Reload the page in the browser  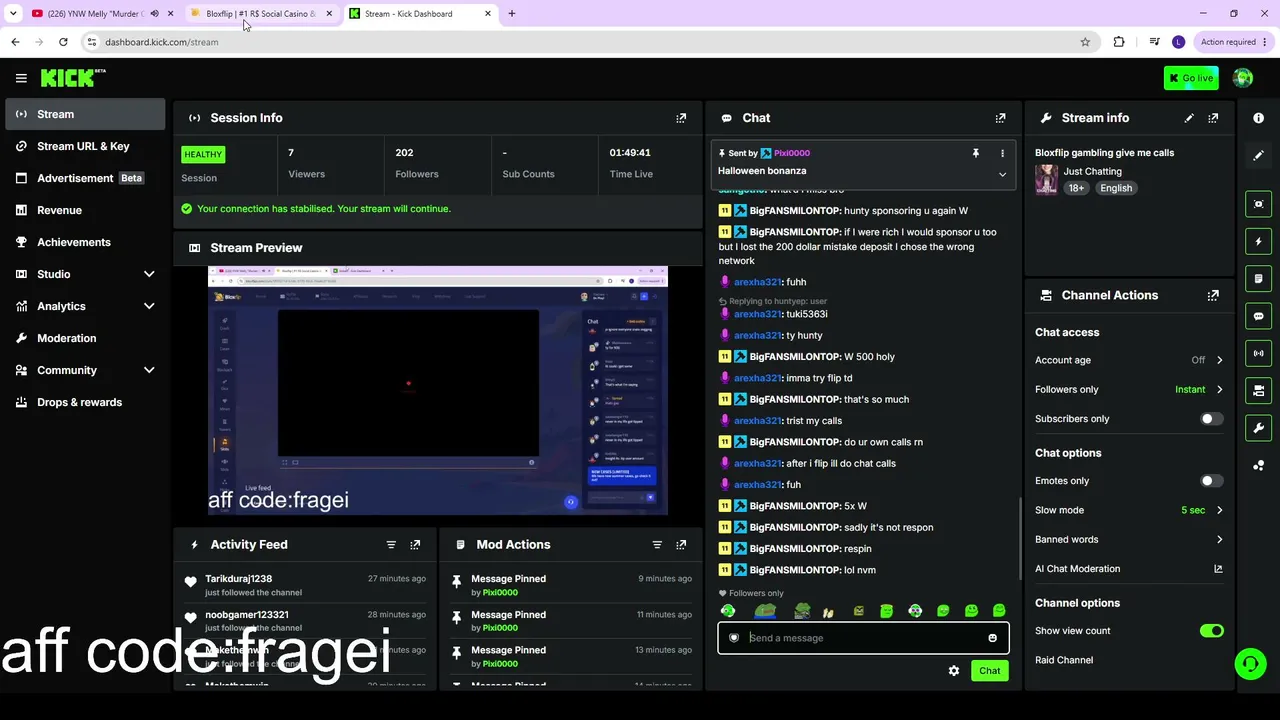point(63,42)
